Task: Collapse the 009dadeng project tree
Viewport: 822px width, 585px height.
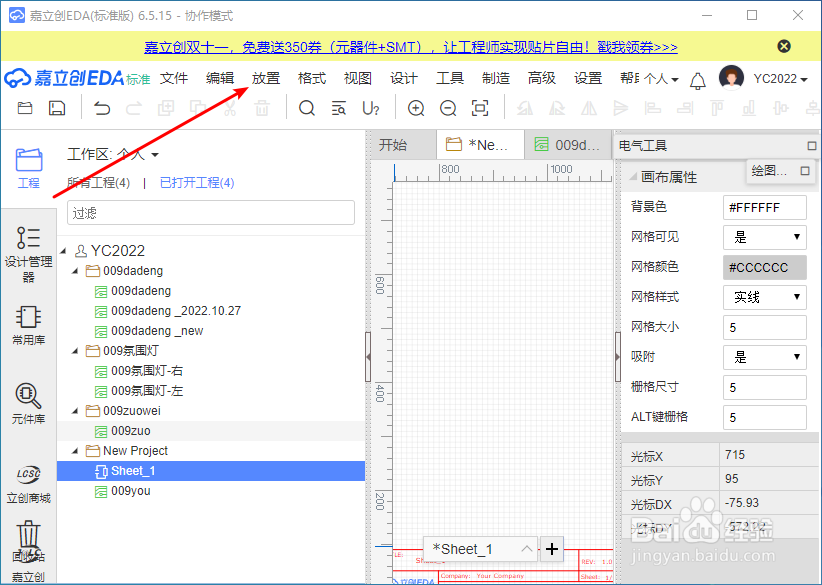Action: [x=75, y=270]
